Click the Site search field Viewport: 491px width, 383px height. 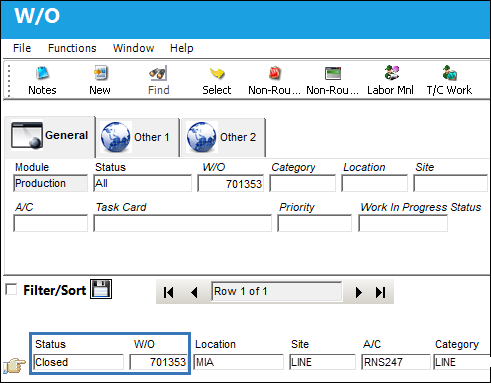(x=450, y=184)
